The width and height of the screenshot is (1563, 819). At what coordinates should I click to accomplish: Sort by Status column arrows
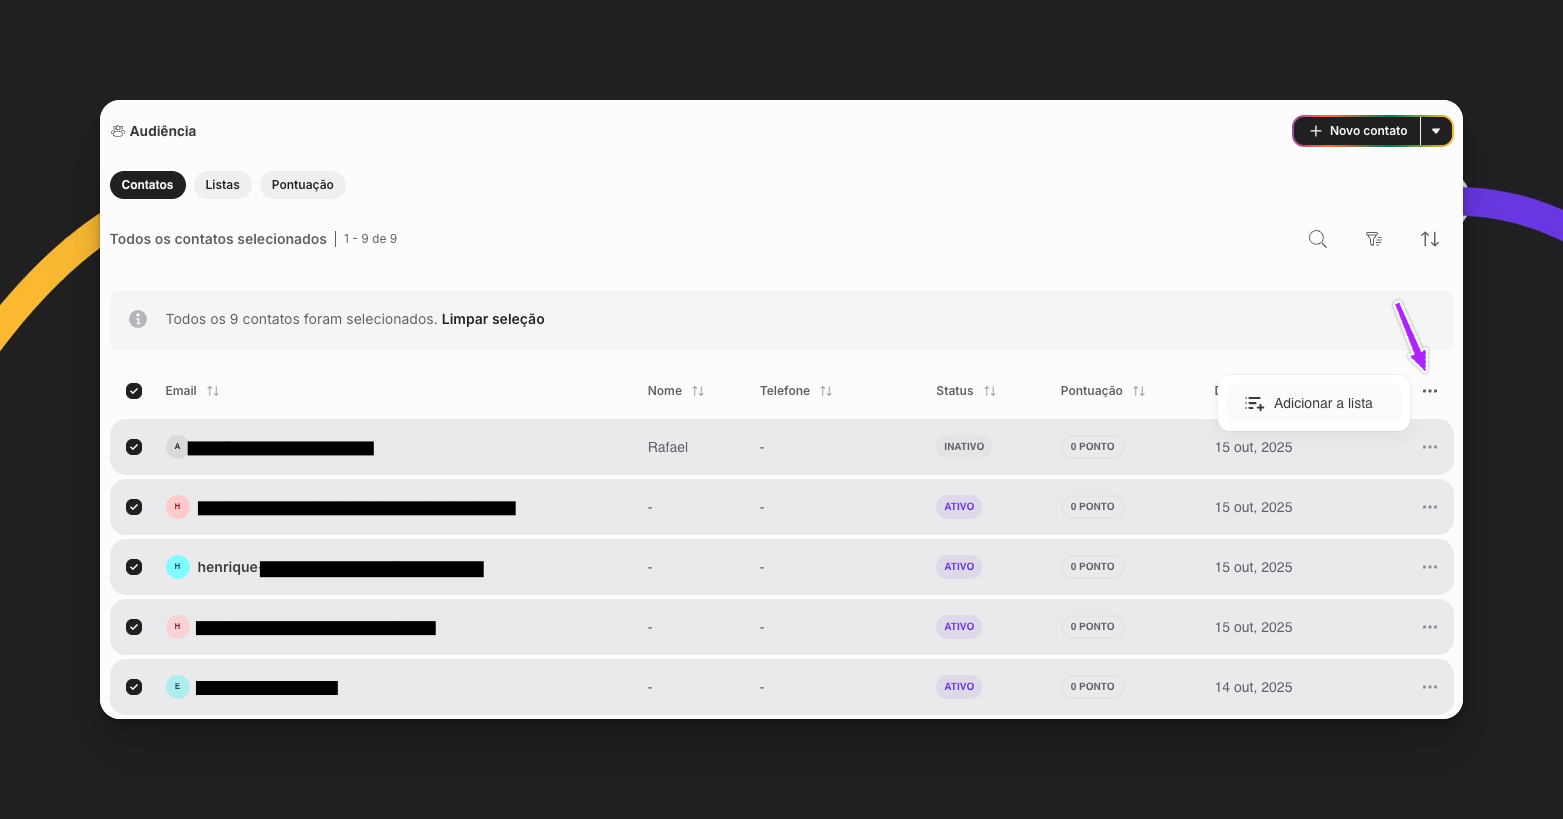pos(989,391)
